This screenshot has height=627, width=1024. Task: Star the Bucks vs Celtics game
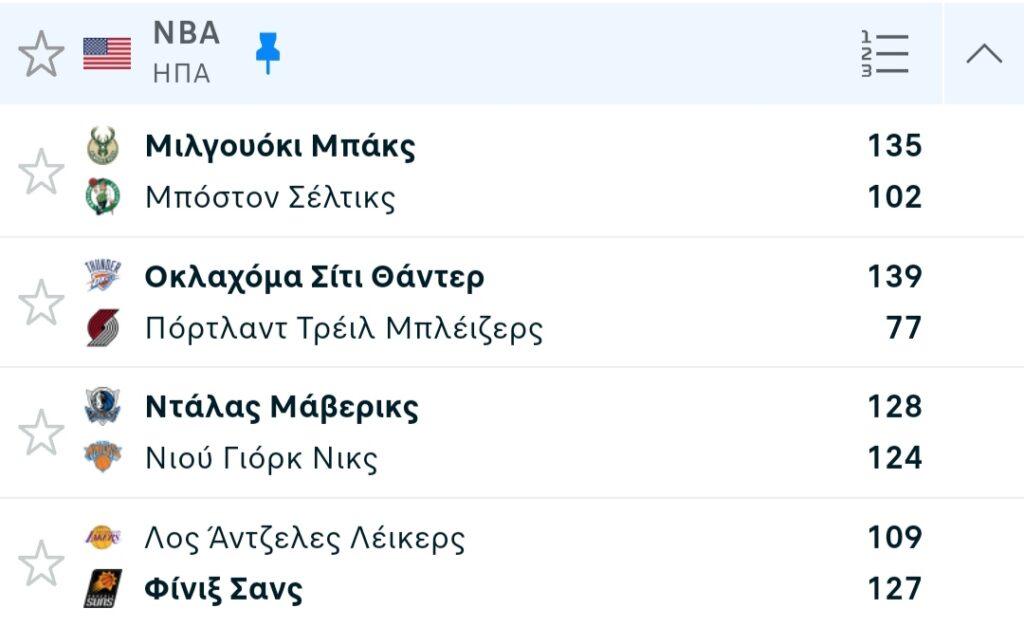click(41, 172)
